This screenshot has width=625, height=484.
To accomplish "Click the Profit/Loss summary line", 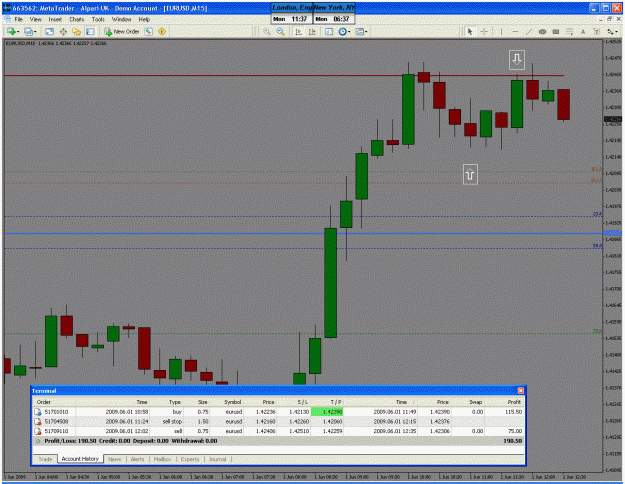I will click(279, 441).
